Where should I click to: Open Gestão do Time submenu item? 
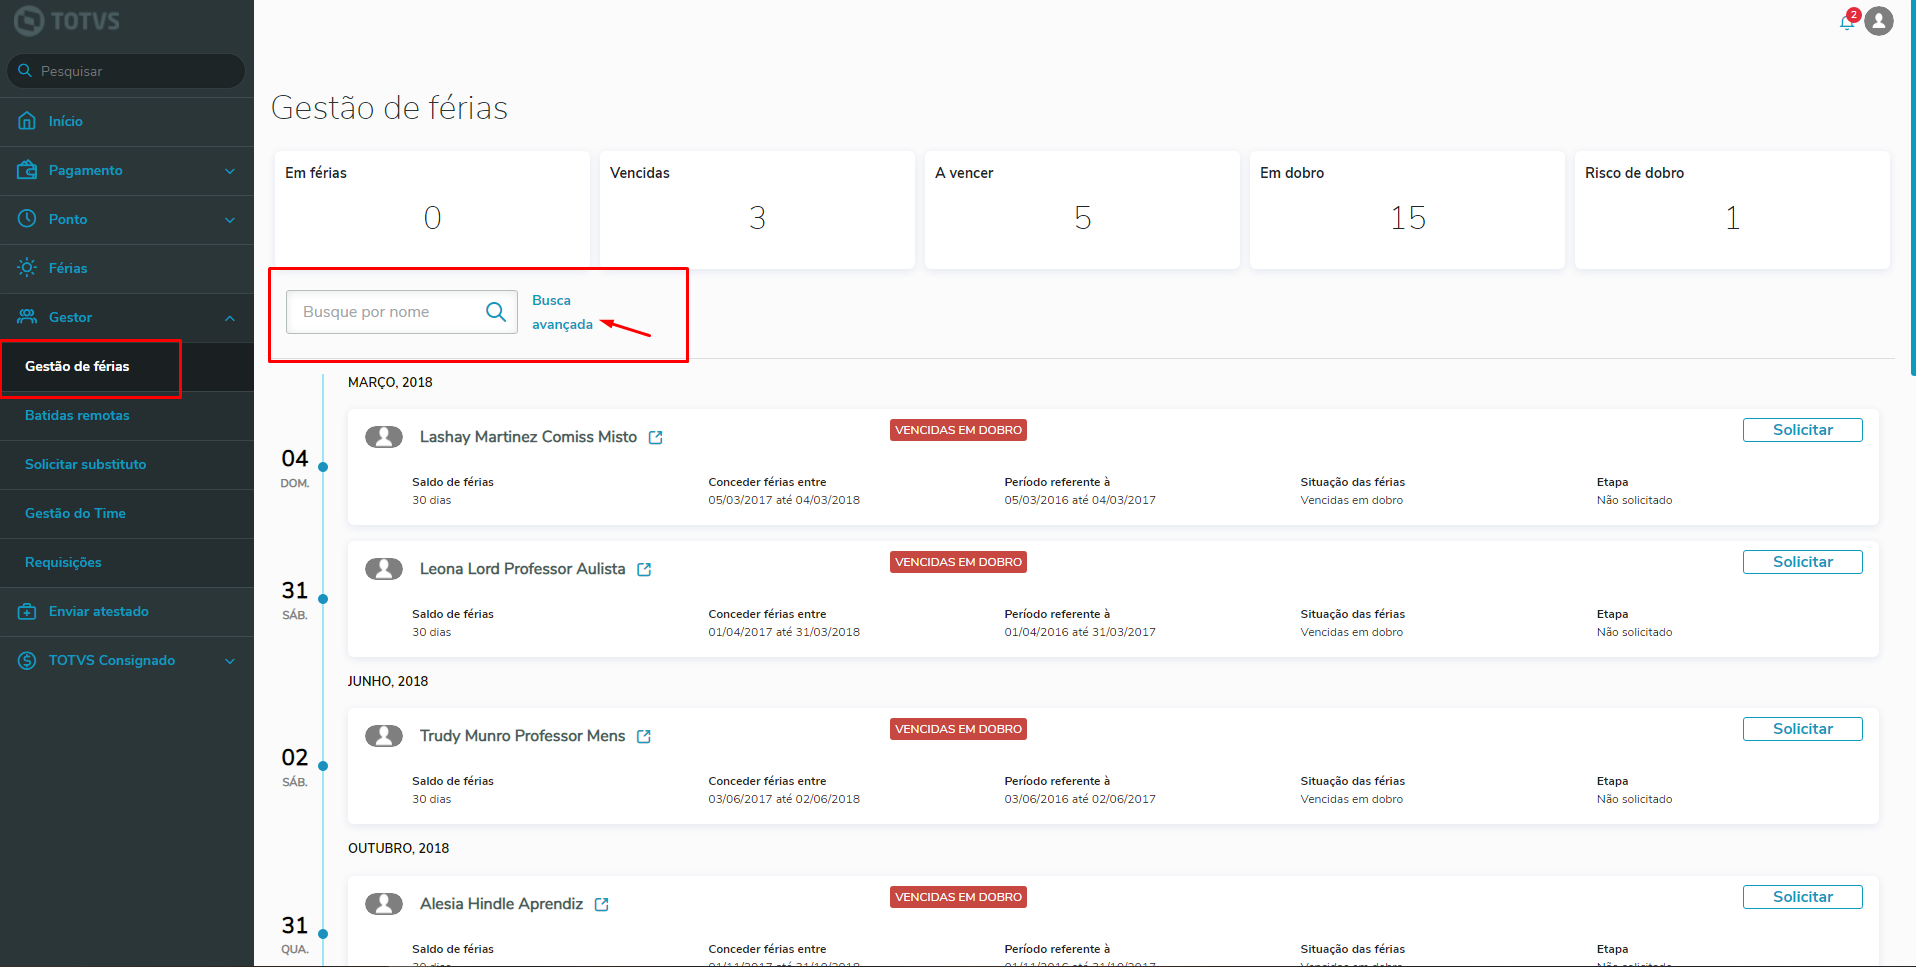point(127,513)
